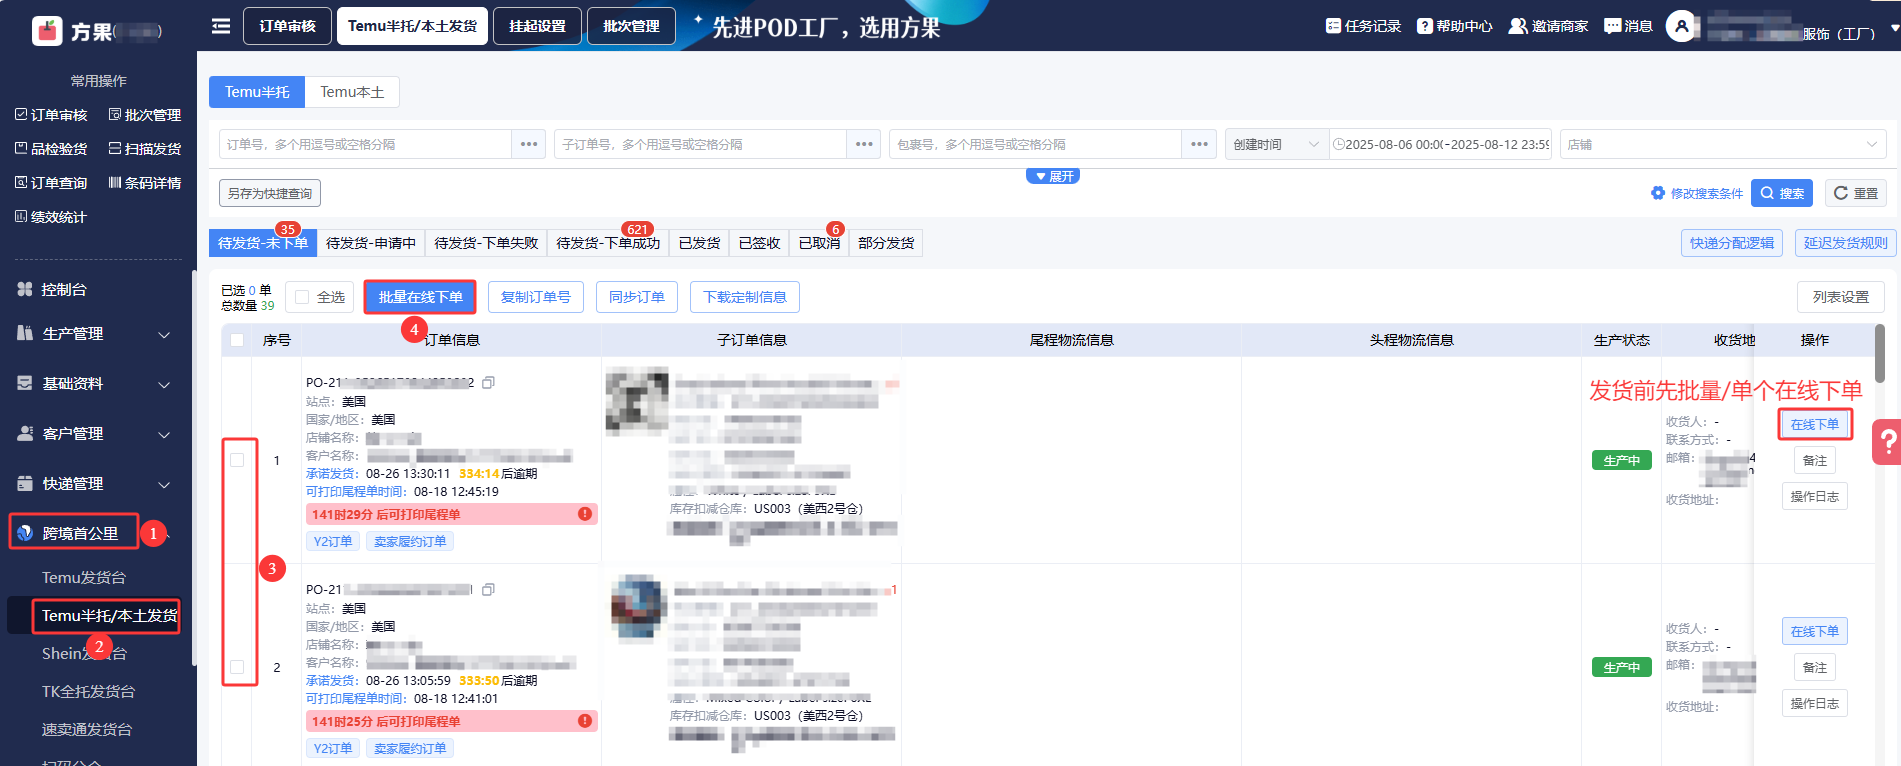This screenshot has height=766, width=1901.
Task: Select the 待发货-申请中 status tab
Action: click(x=371, y=243)
